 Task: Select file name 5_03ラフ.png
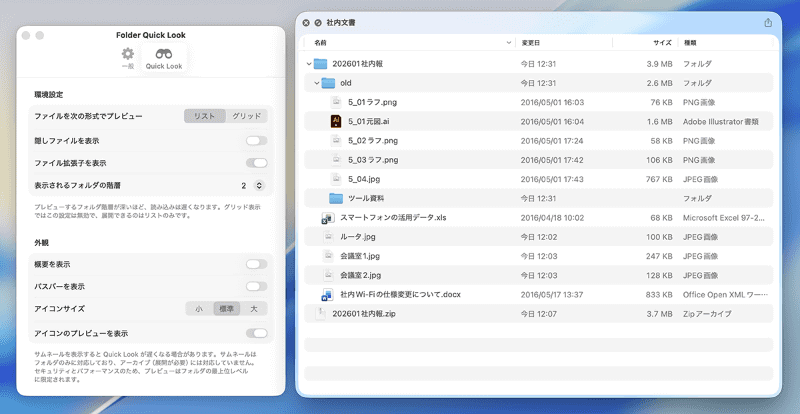click(373, 160)
